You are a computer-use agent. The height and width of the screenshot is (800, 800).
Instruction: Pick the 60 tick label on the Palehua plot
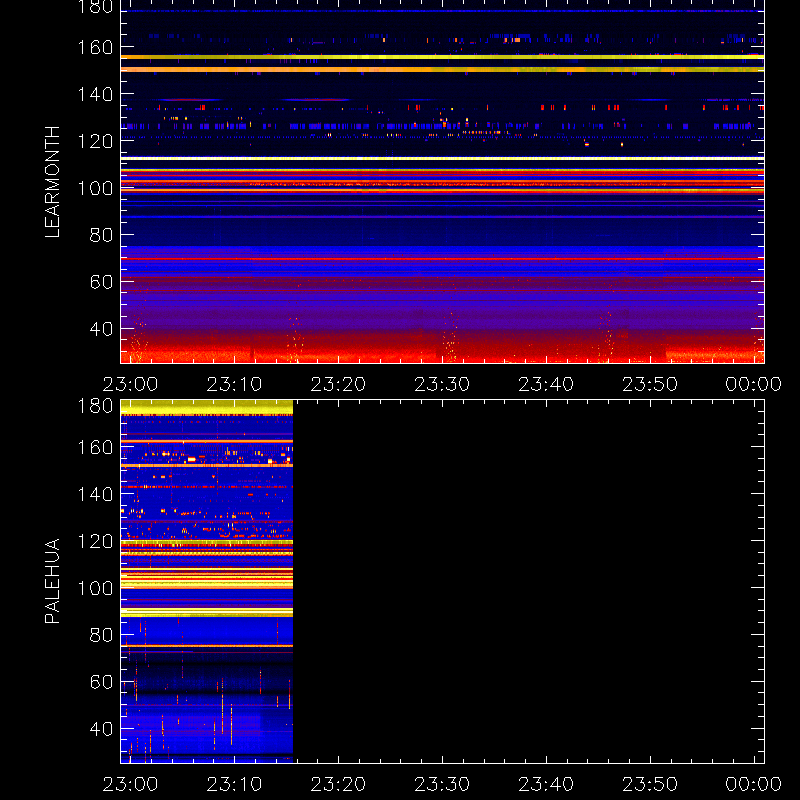pos(101,682)
